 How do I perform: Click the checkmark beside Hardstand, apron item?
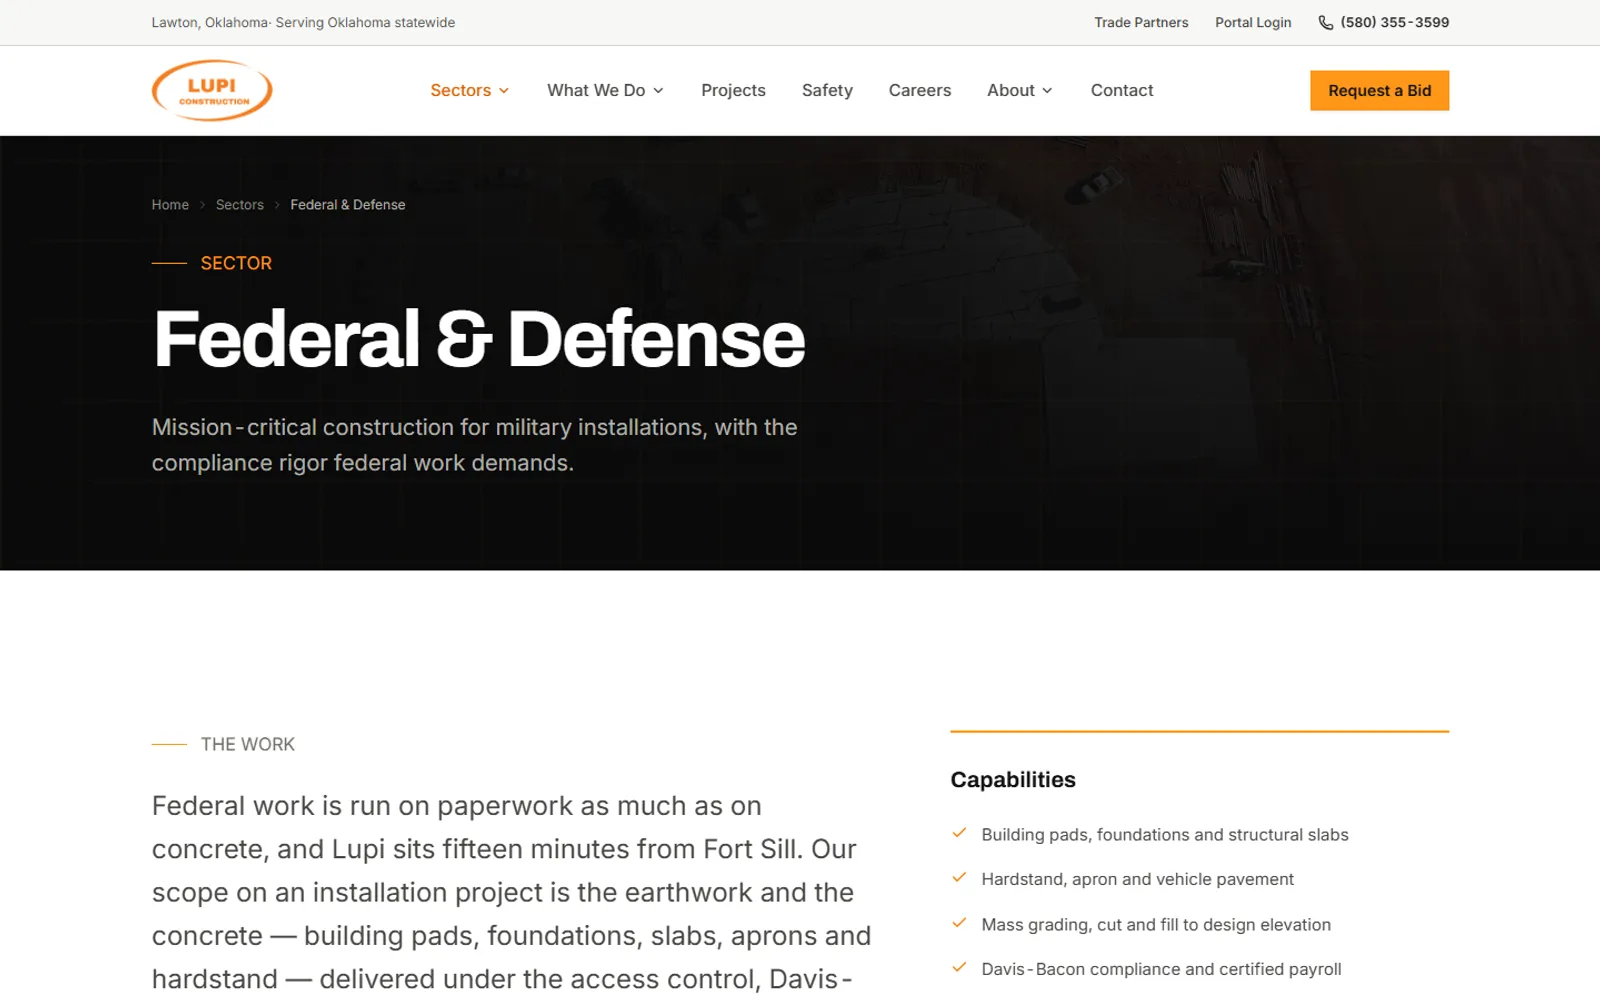click(960, 878)
